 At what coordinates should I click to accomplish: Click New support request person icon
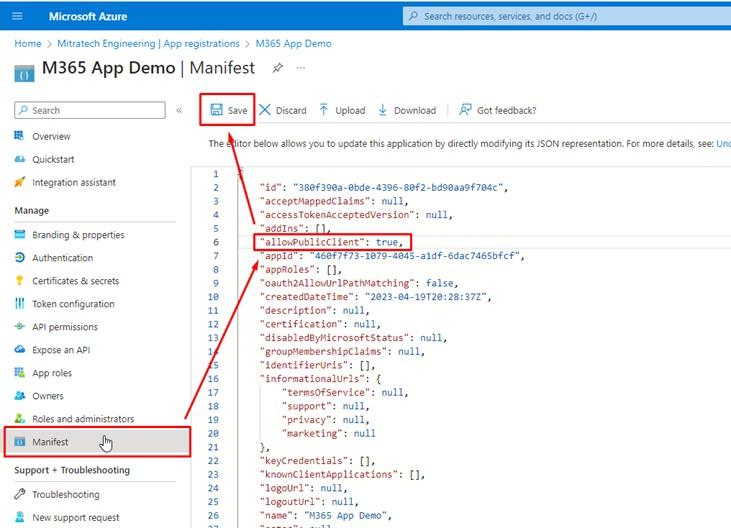click(20, 517)
